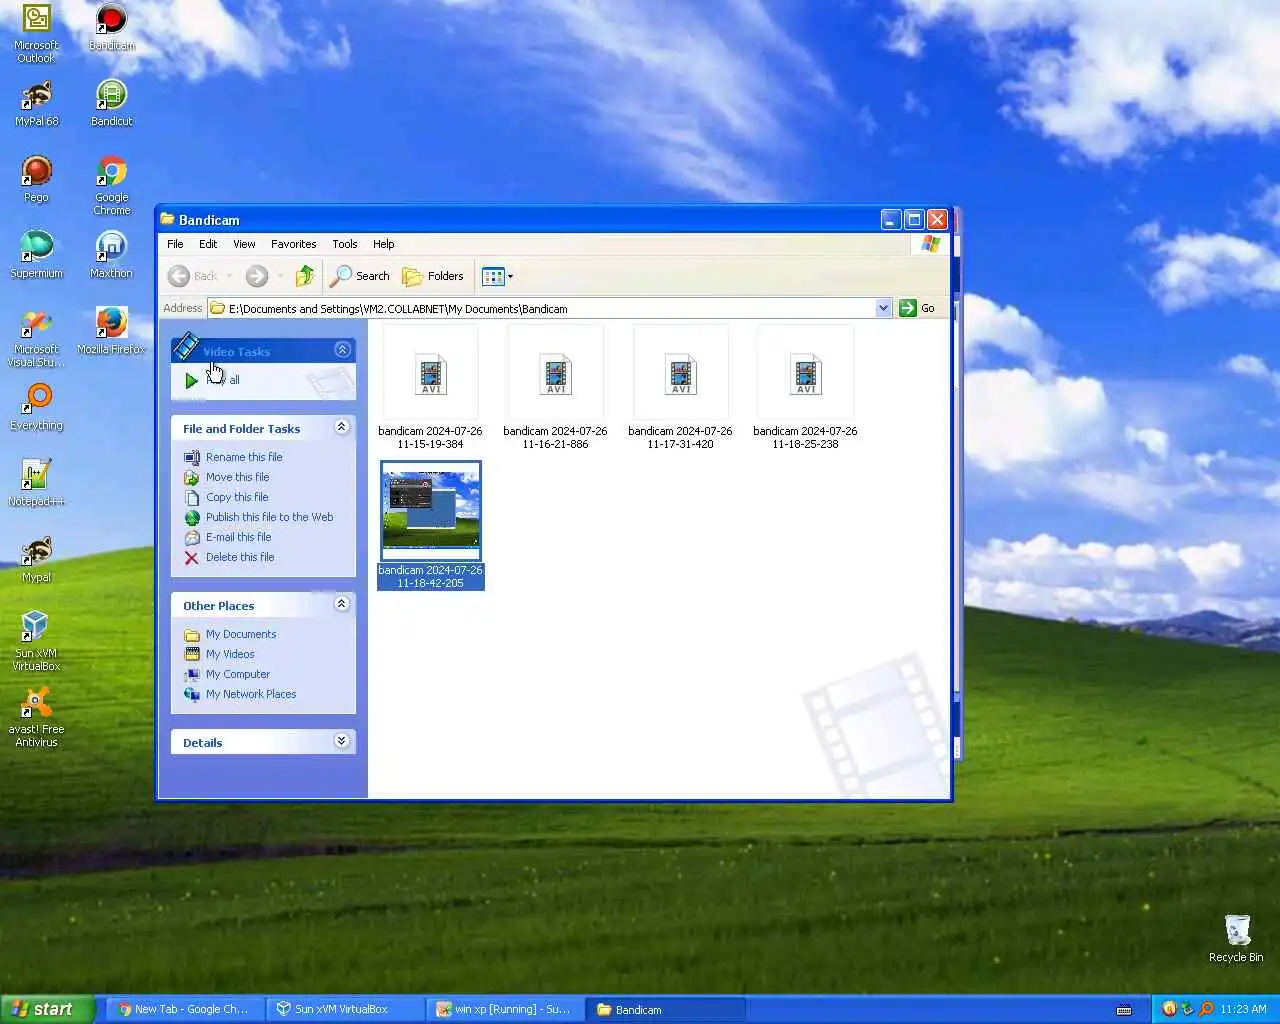
Task: Open Bandicut desktop icon
Action: click(x=111, y=104)
